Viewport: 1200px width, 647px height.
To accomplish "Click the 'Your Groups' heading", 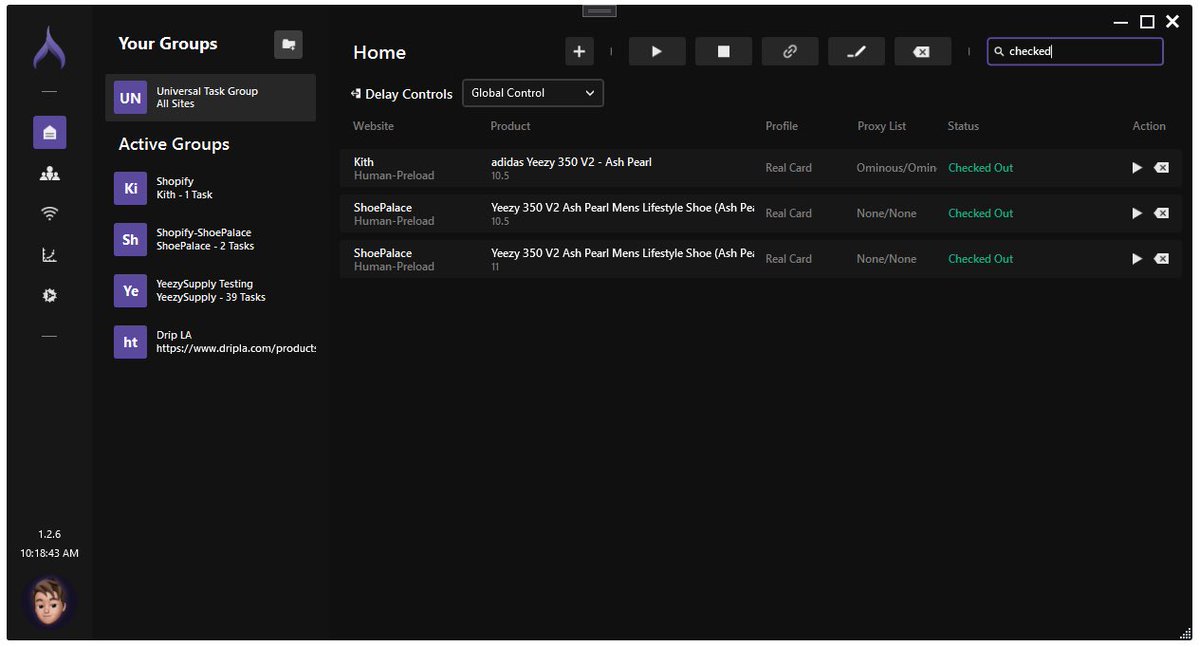I will pos(168,44).
